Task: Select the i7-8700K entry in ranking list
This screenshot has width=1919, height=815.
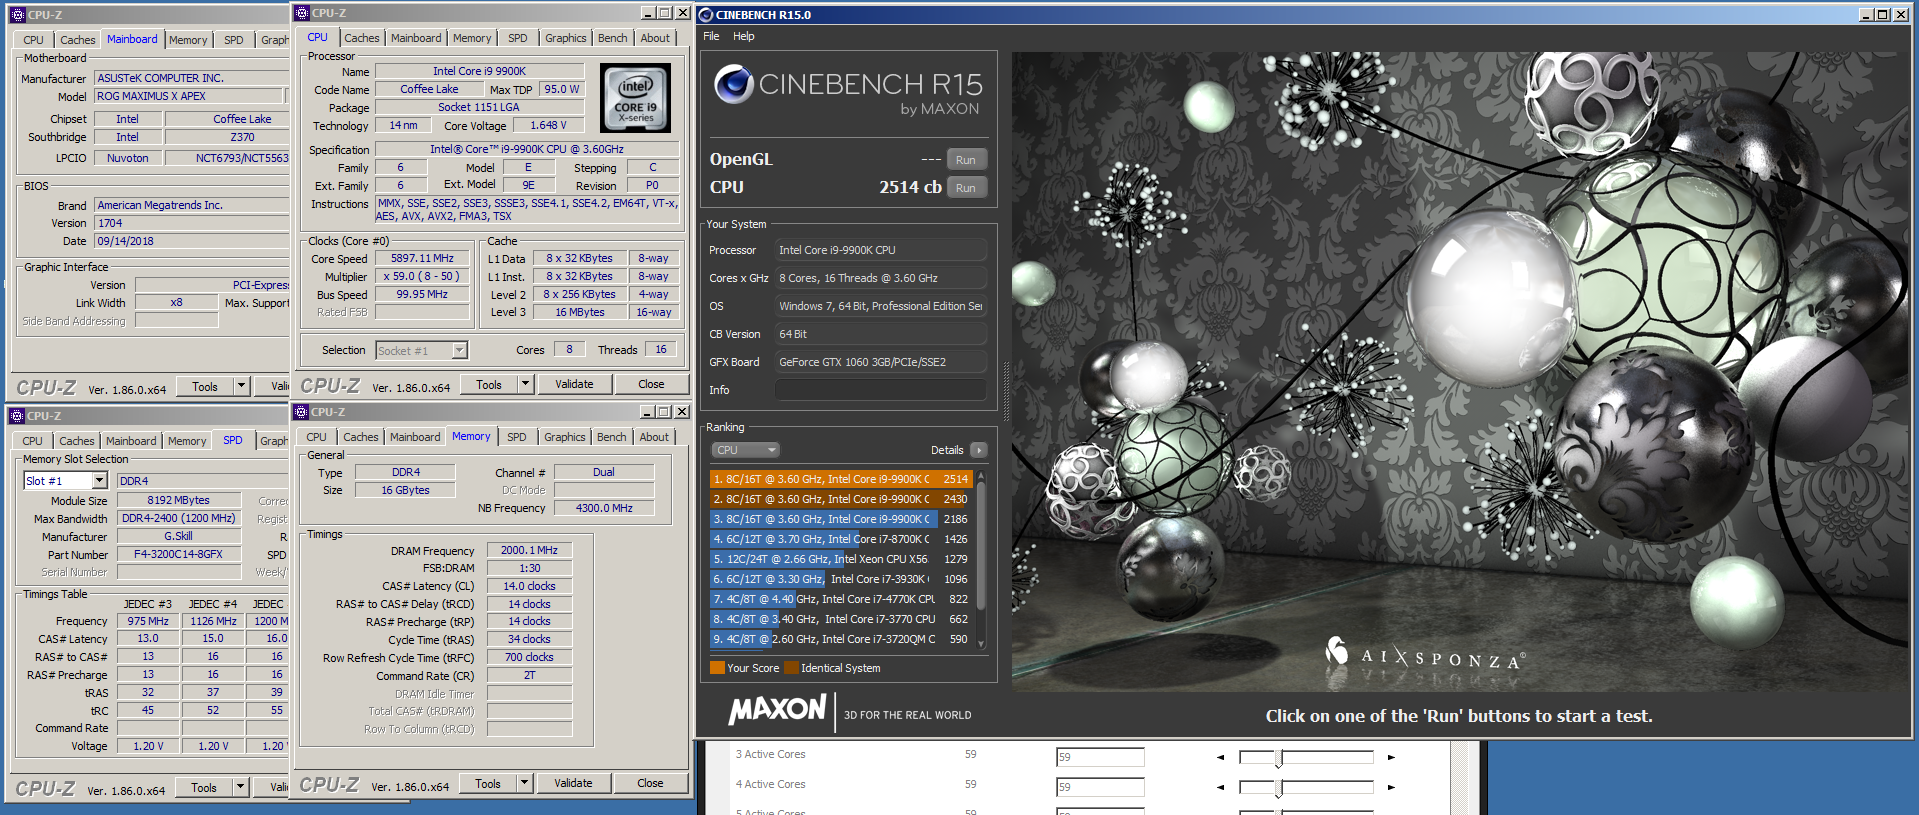Action: tap(841, 539)
